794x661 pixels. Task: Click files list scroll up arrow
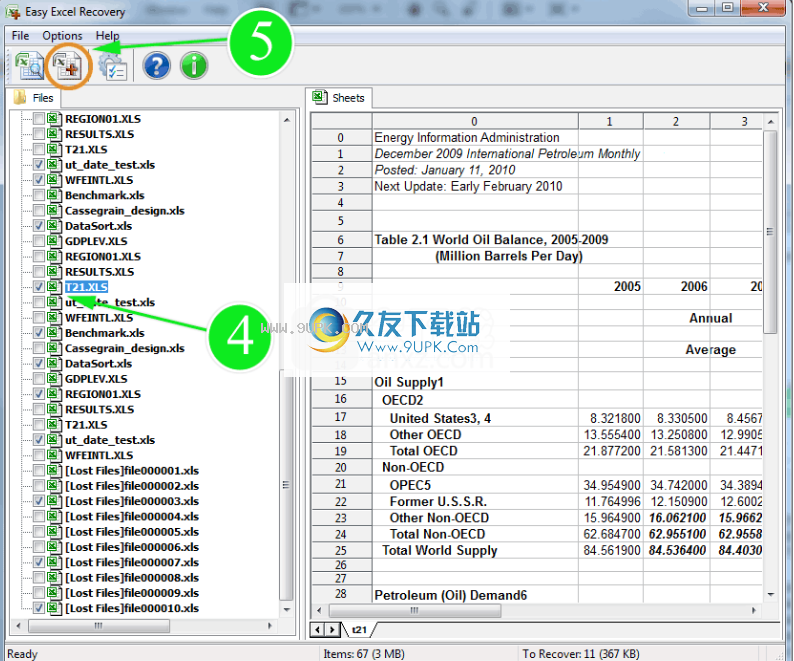pos(287,120)
